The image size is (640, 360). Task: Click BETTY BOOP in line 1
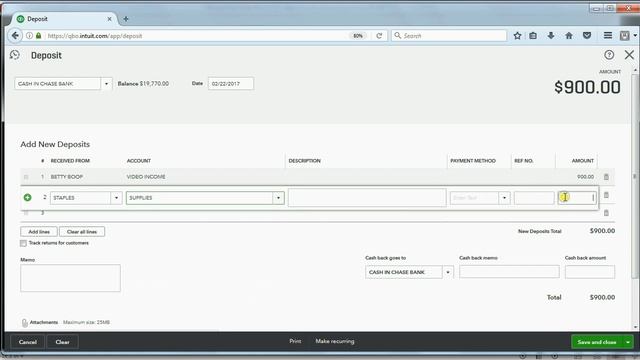point(67,177)
